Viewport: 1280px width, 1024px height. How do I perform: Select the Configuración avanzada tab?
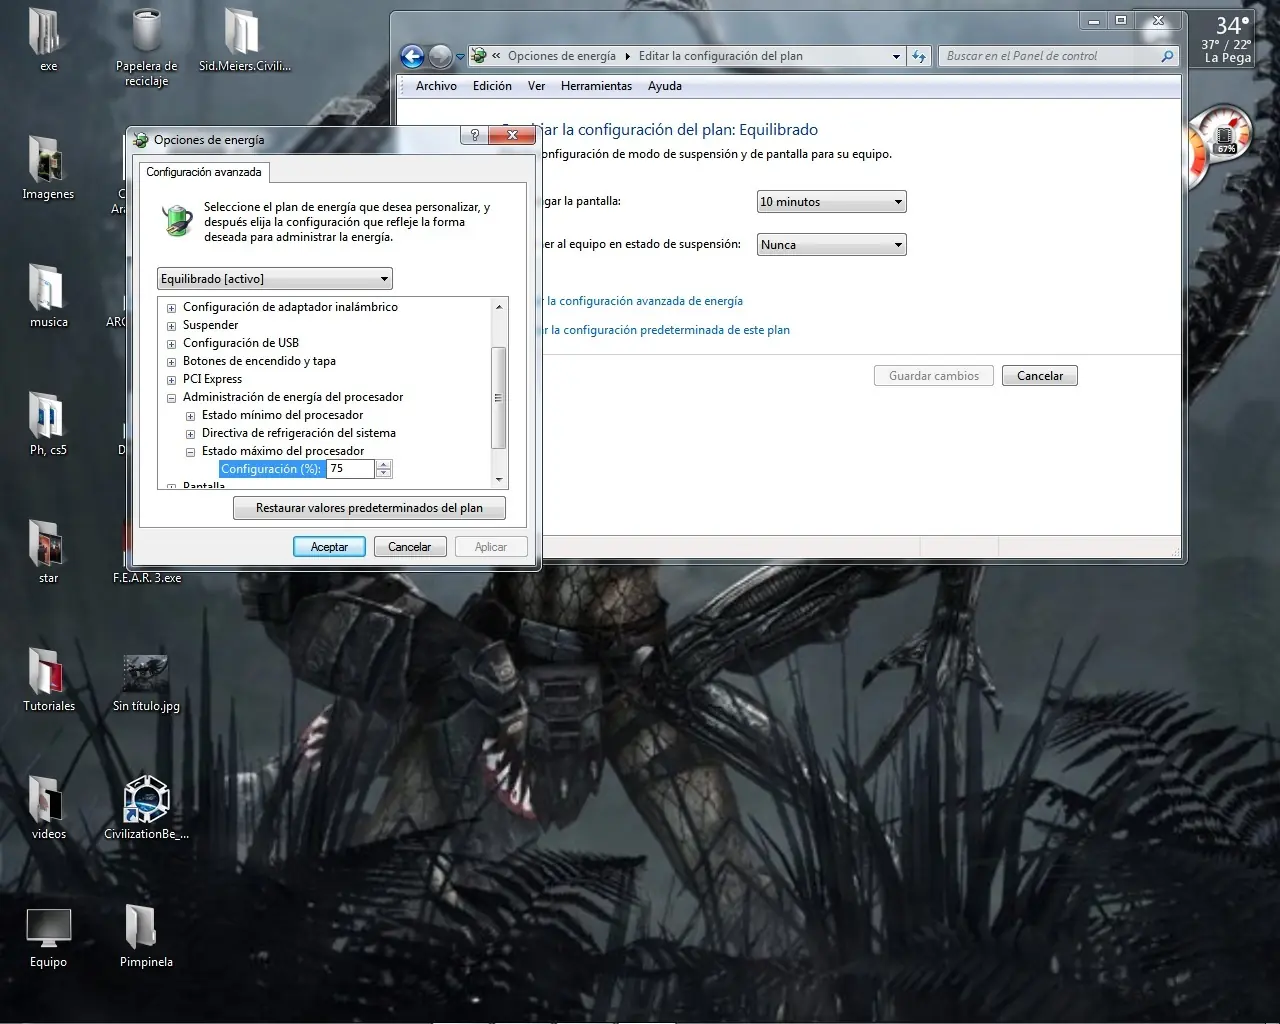point(204,172)
